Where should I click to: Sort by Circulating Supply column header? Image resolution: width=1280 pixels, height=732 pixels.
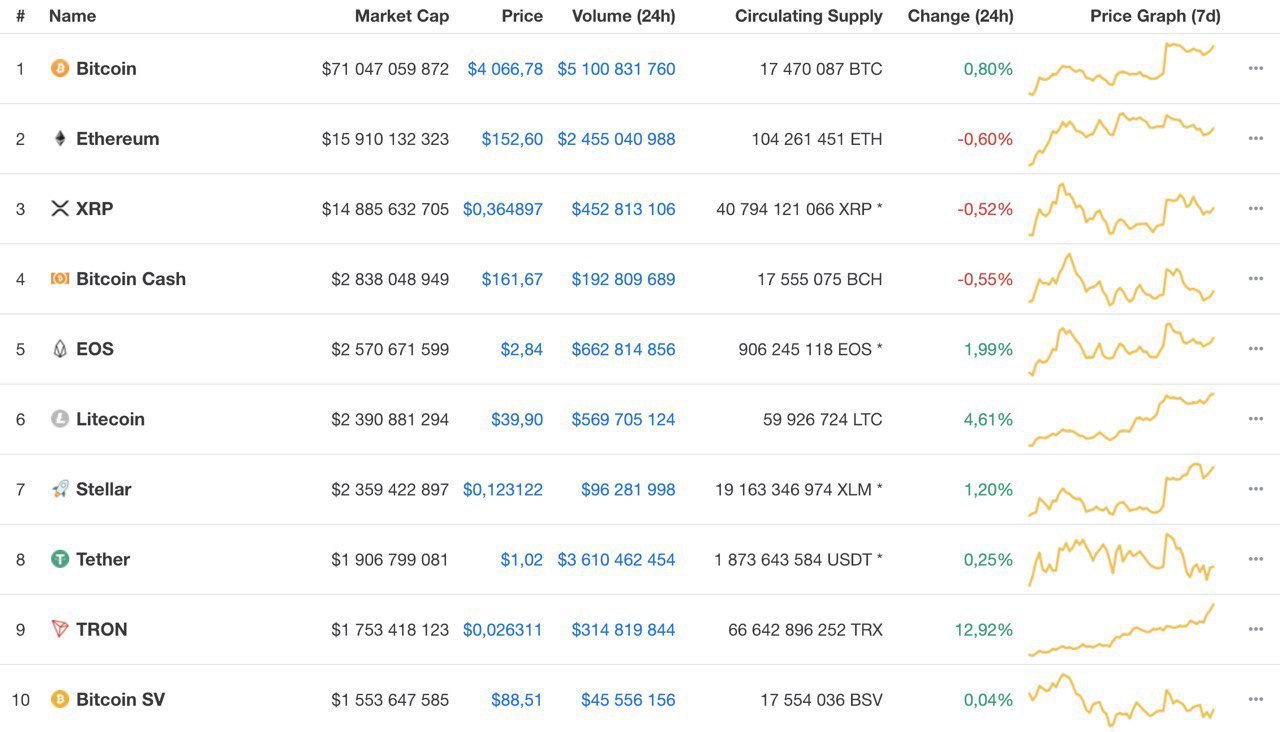(x=808, y=16)
